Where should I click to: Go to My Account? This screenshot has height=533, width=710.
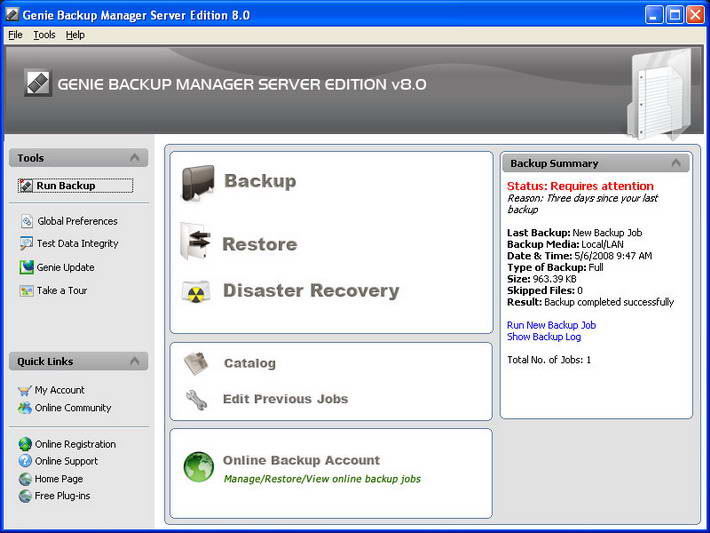tap(60, 390)
